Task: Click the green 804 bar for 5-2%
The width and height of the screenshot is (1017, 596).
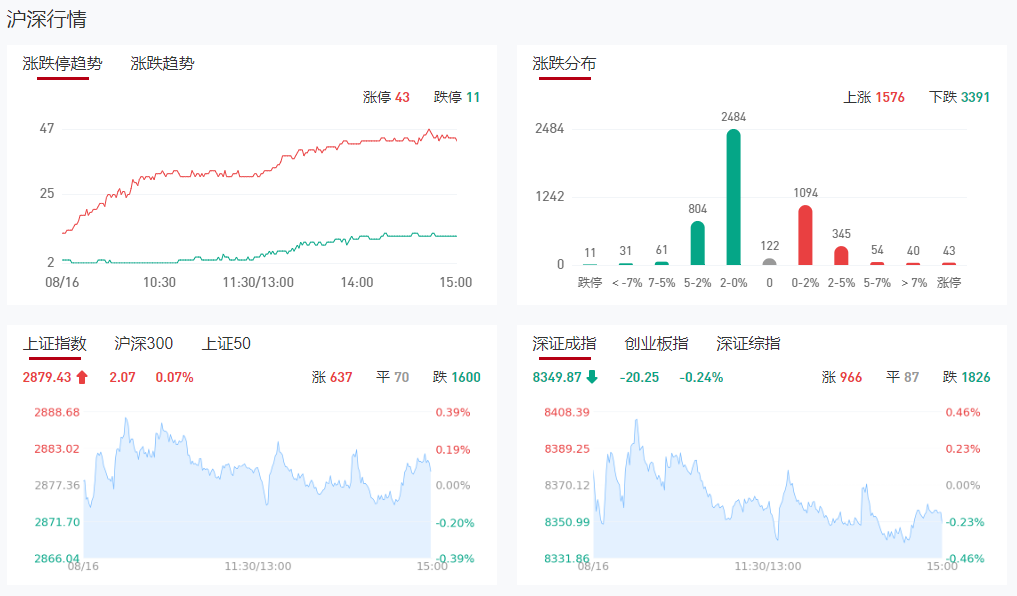Action: point(697,243)
